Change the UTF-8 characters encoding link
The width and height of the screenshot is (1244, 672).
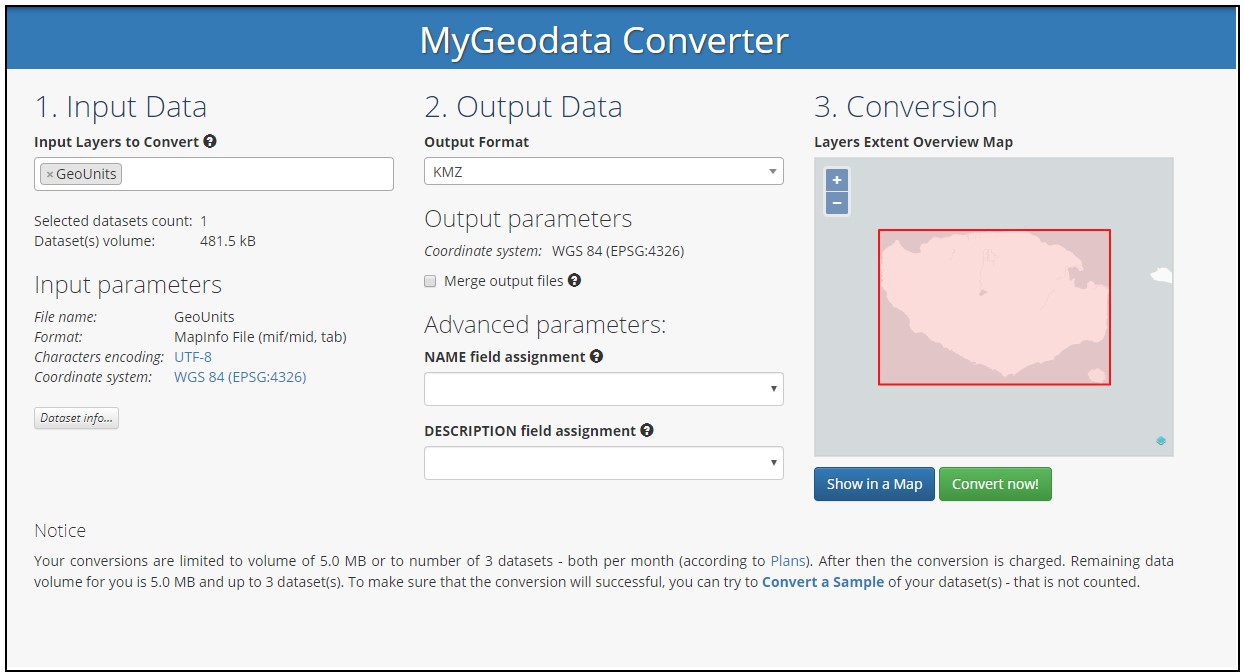[193, 357]
